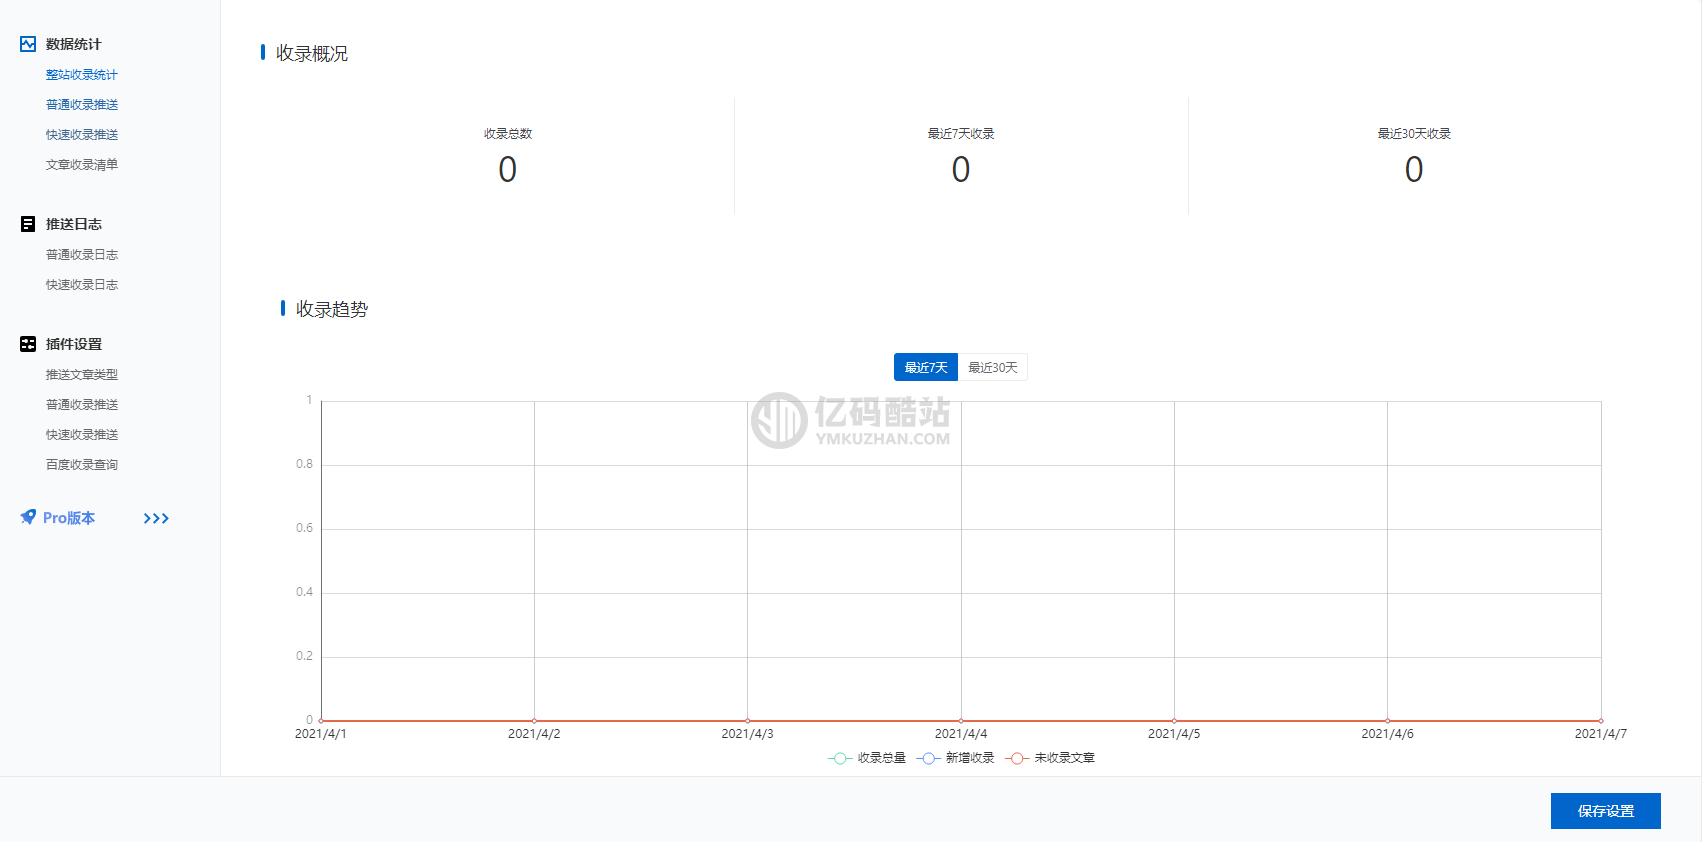Open 快速收录推送 under 插件设置

coord(82,435)
